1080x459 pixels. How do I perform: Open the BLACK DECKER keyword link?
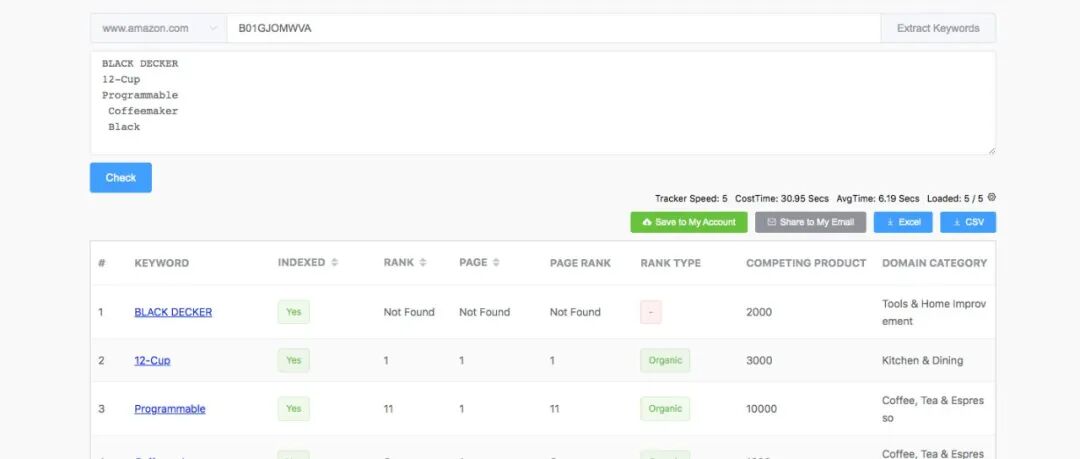pos(173,312)
